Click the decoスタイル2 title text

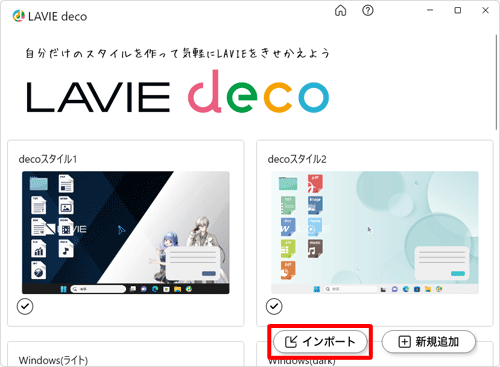point(297,159)
